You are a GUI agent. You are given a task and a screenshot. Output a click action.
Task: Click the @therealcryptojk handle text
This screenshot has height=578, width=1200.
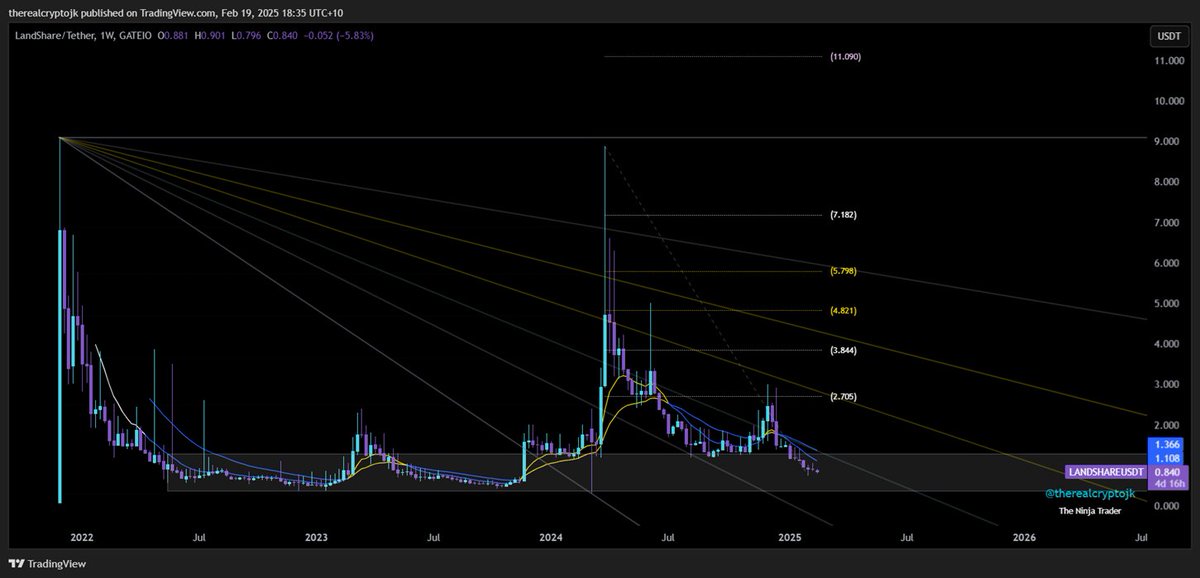1089,494
